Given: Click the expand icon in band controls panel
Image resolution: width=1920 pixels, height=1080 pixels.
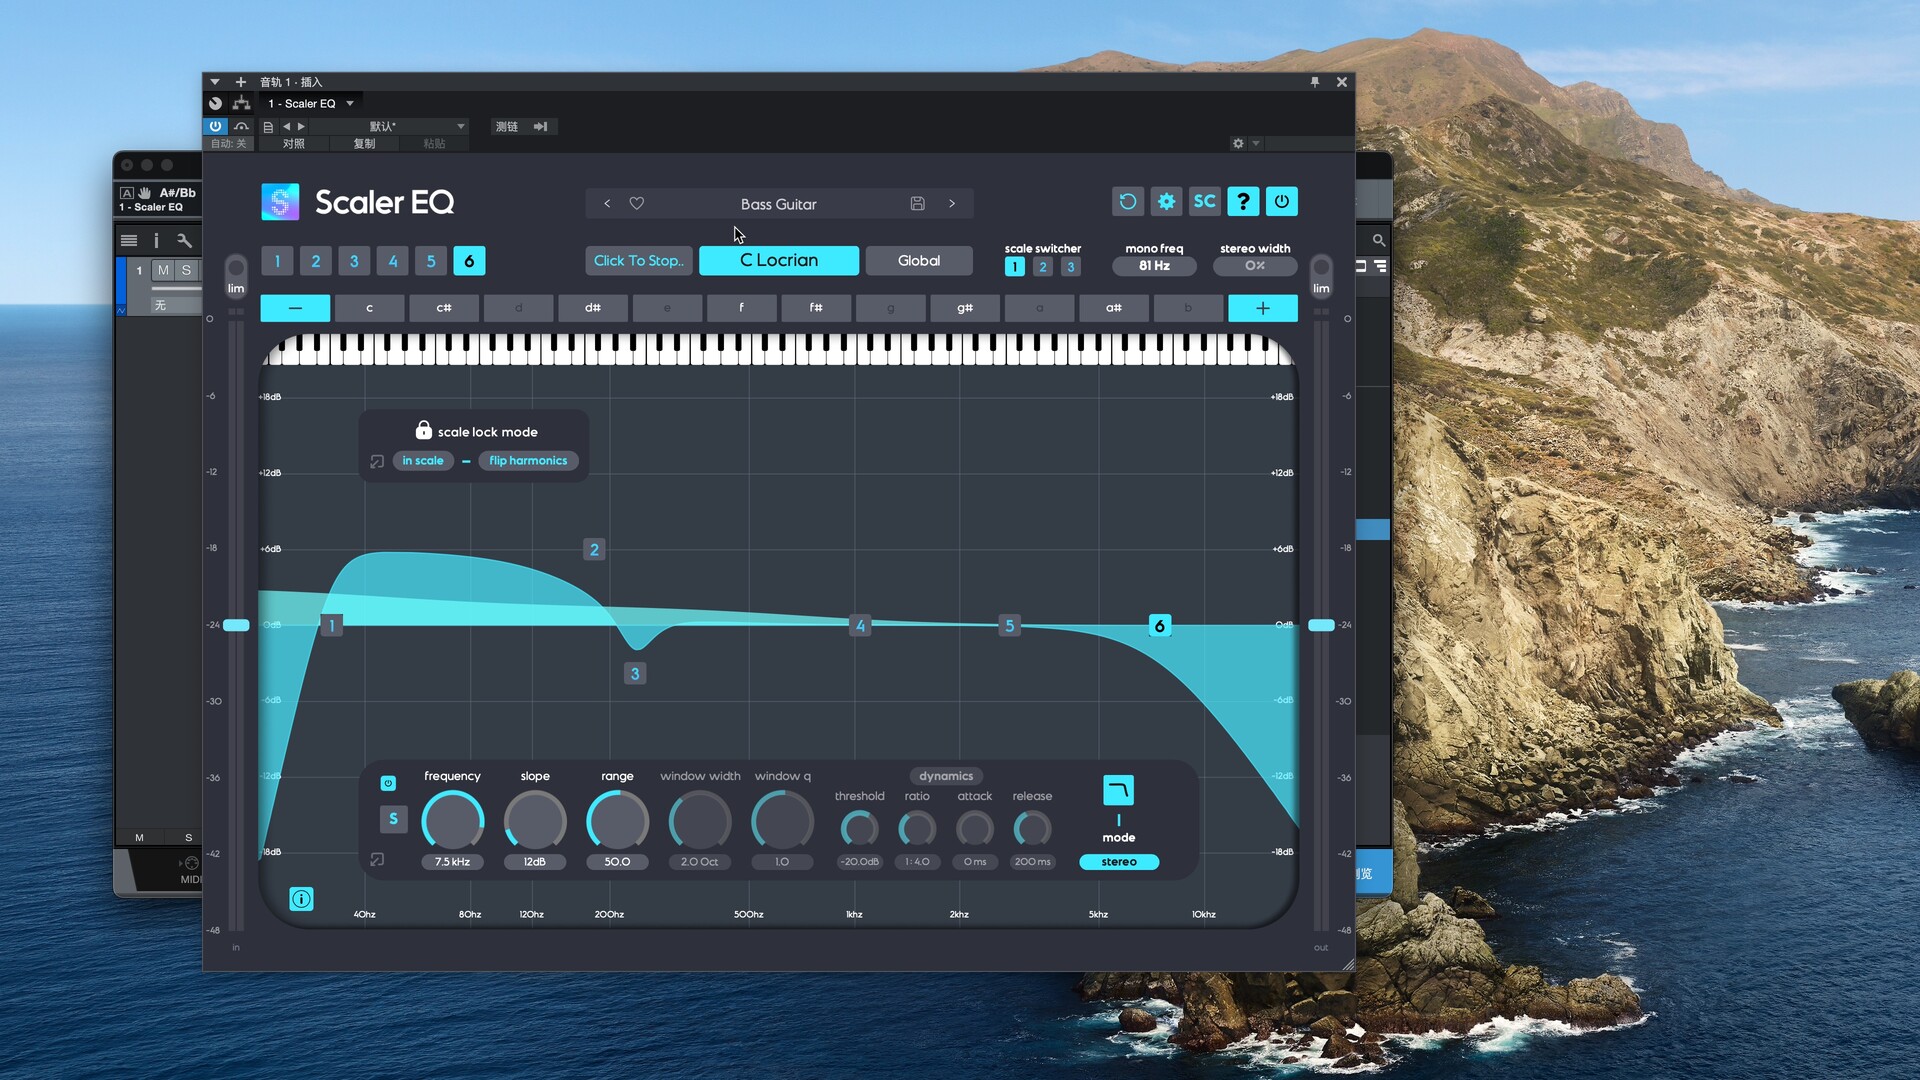Looking at the screenshot, I should (x=377, y=860).
